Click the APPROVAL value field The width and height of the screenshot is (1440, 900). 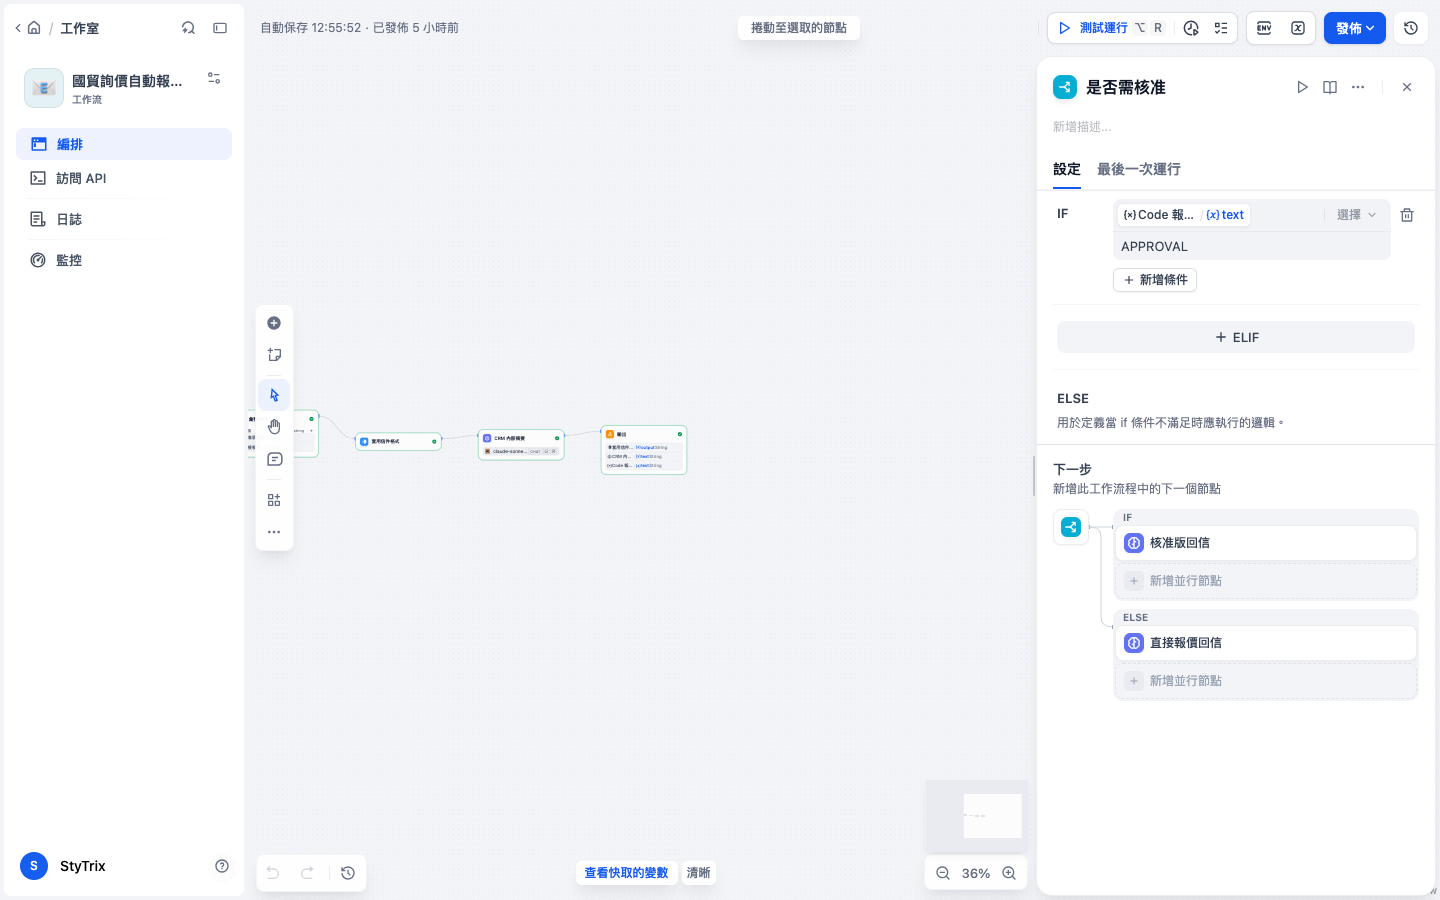(1252, 246)
